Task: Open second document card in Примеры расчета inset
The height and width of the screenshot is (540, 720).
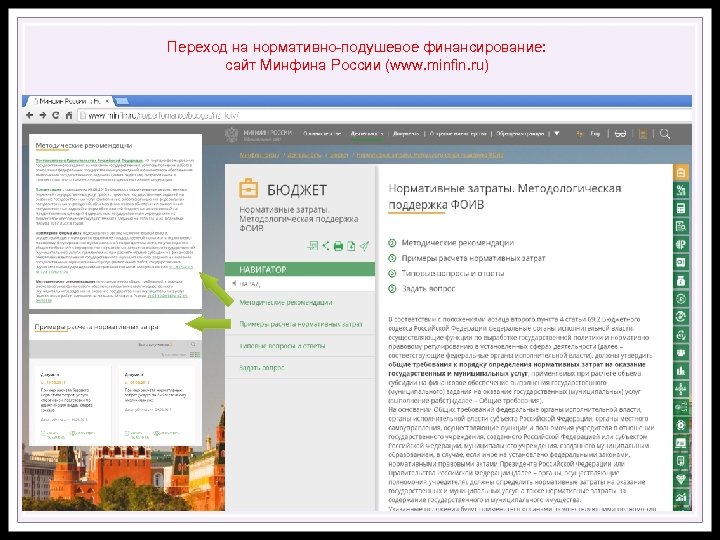Action: (x=156, y=403)
